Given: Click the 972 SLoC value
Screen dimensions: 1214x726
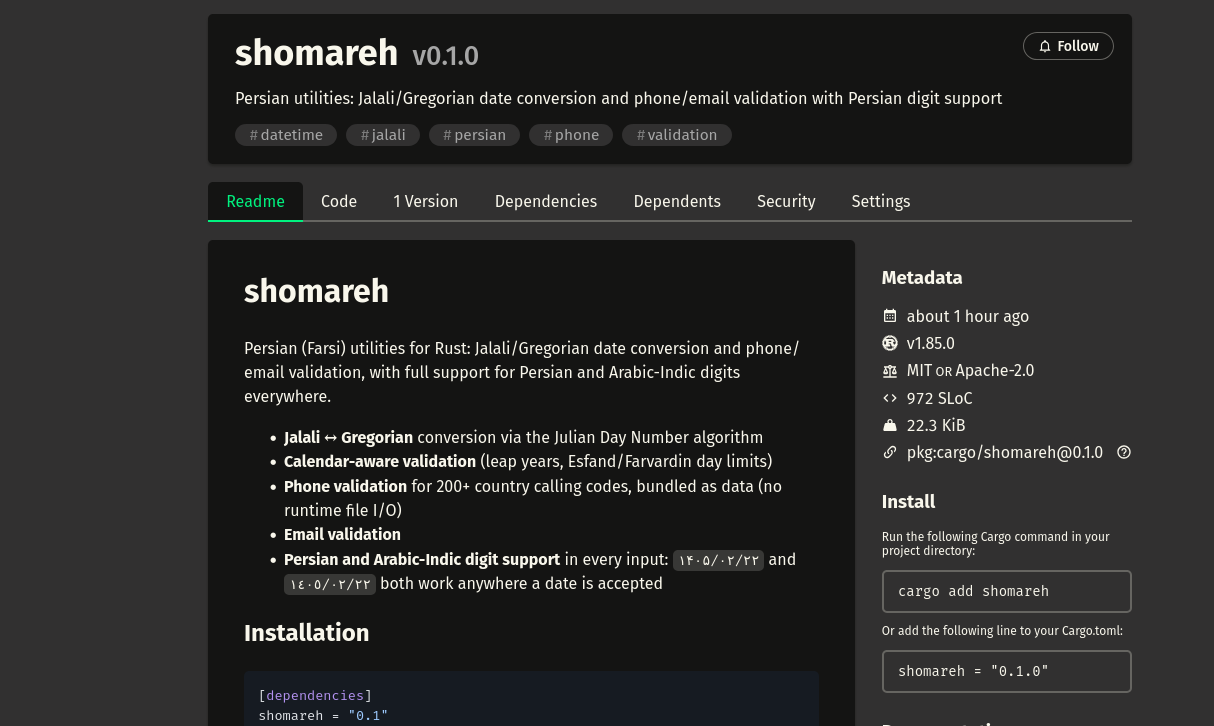Looking at the screenshot, I should pos(939,398).
